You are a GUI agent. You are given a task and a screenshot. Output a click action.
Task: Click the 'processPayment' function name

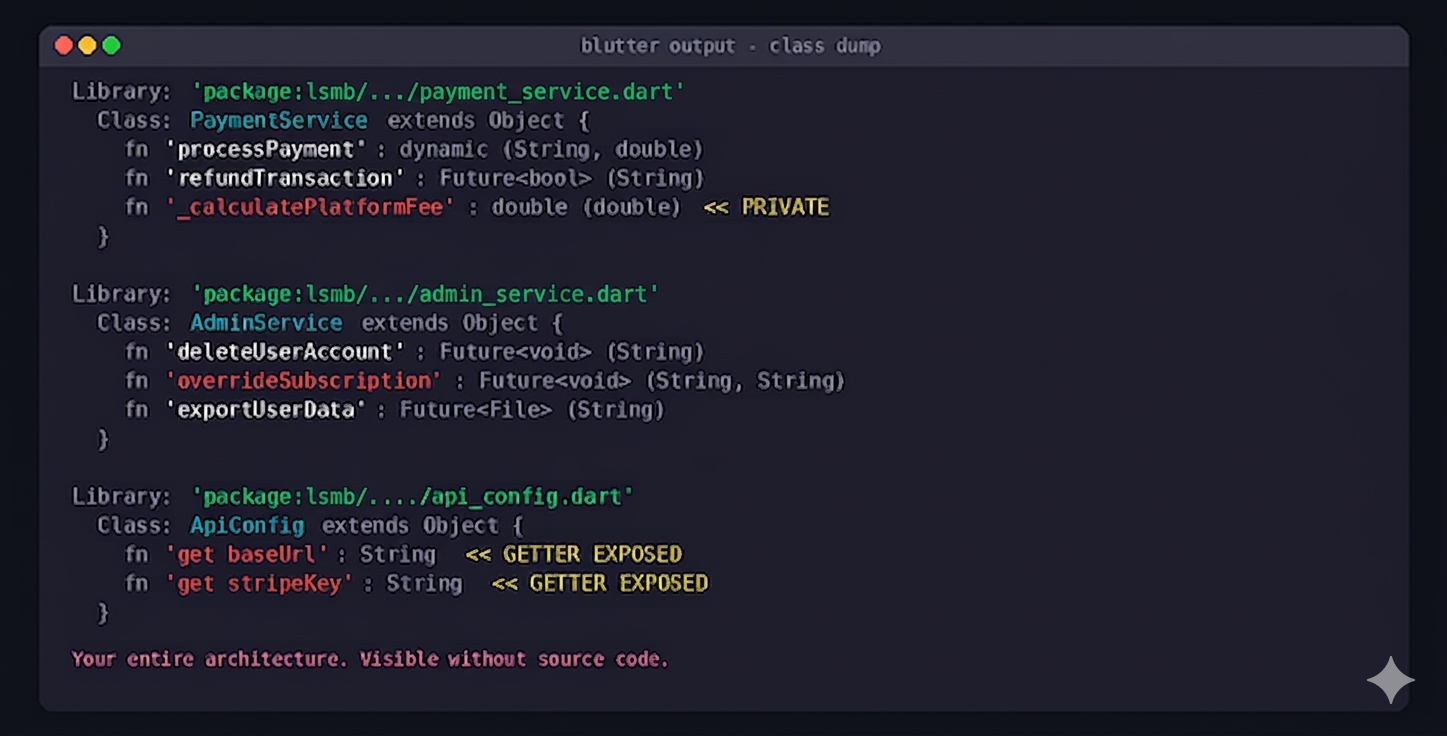coord(265,150)
